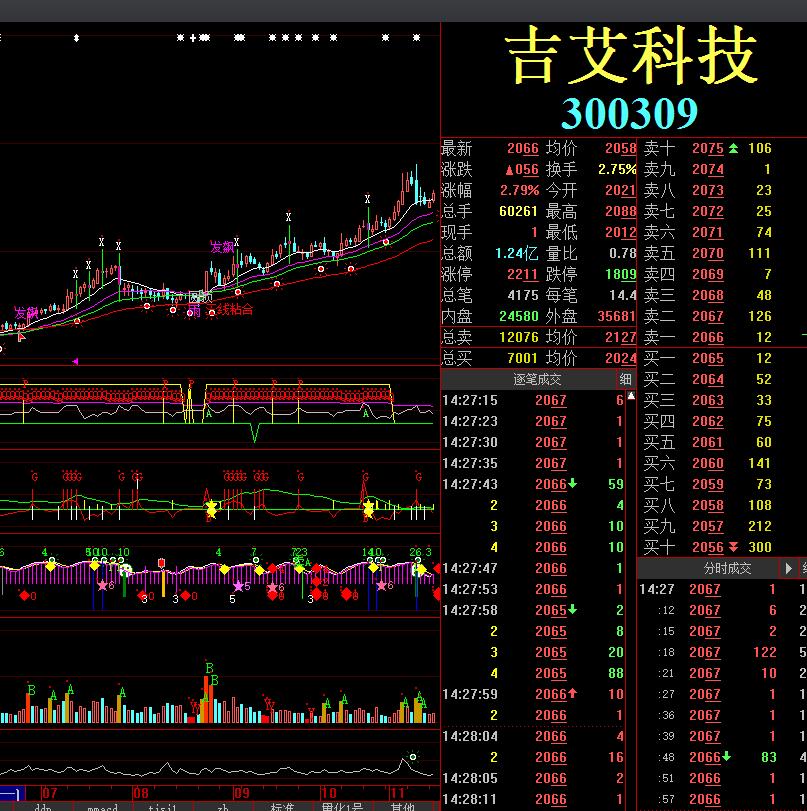Click the magenta 发飙 label near the chart middle
807x811 pixels.
coord(222,247)
